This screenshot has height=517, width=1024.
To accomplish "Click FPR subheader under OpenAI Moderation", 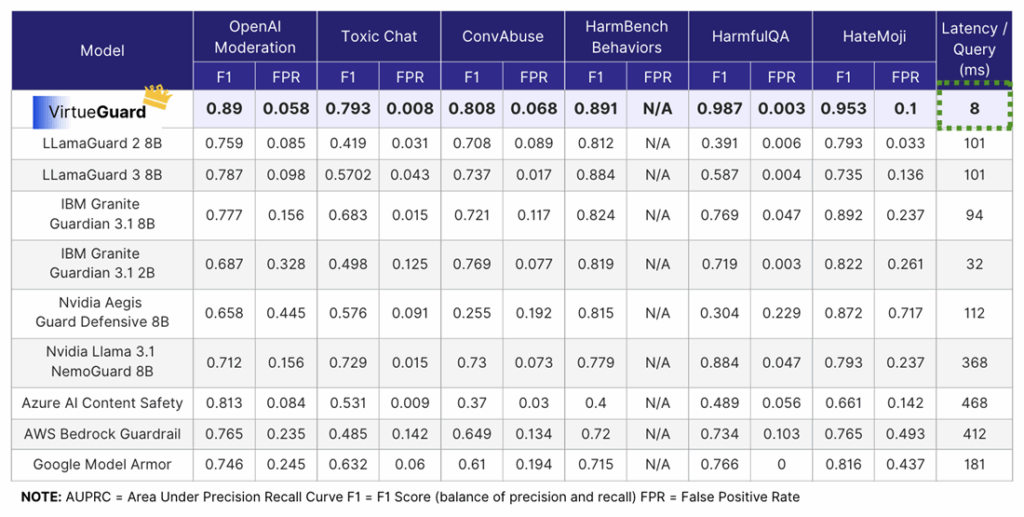I will coord(286,77).
